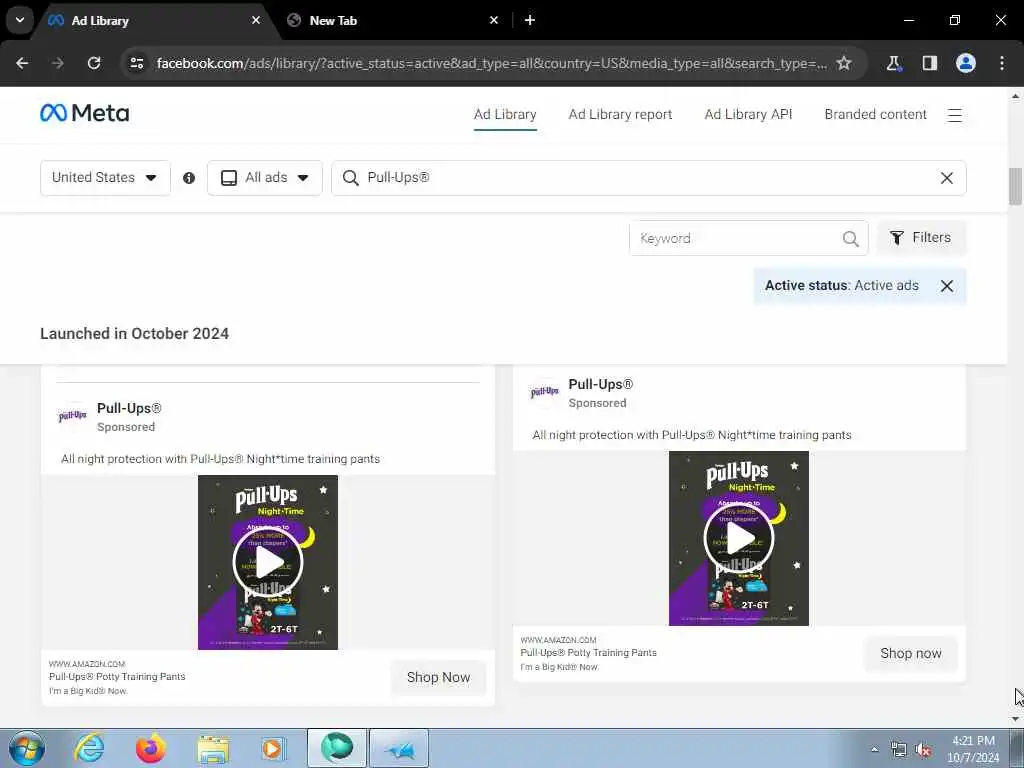Click the magnifier in the Keyword field

[x=850, y=239]
